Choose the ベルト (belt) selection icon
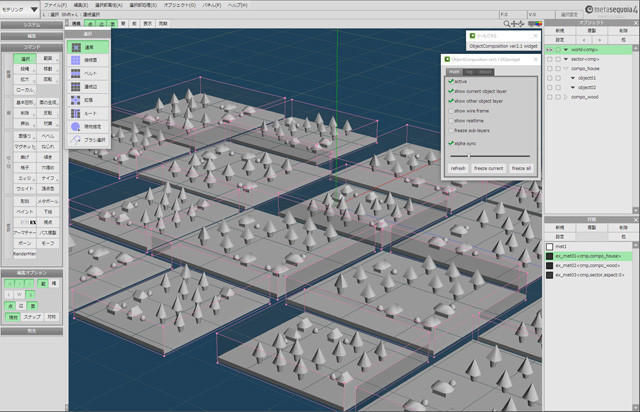The image size is (640, 412). [x=88, y=73]
